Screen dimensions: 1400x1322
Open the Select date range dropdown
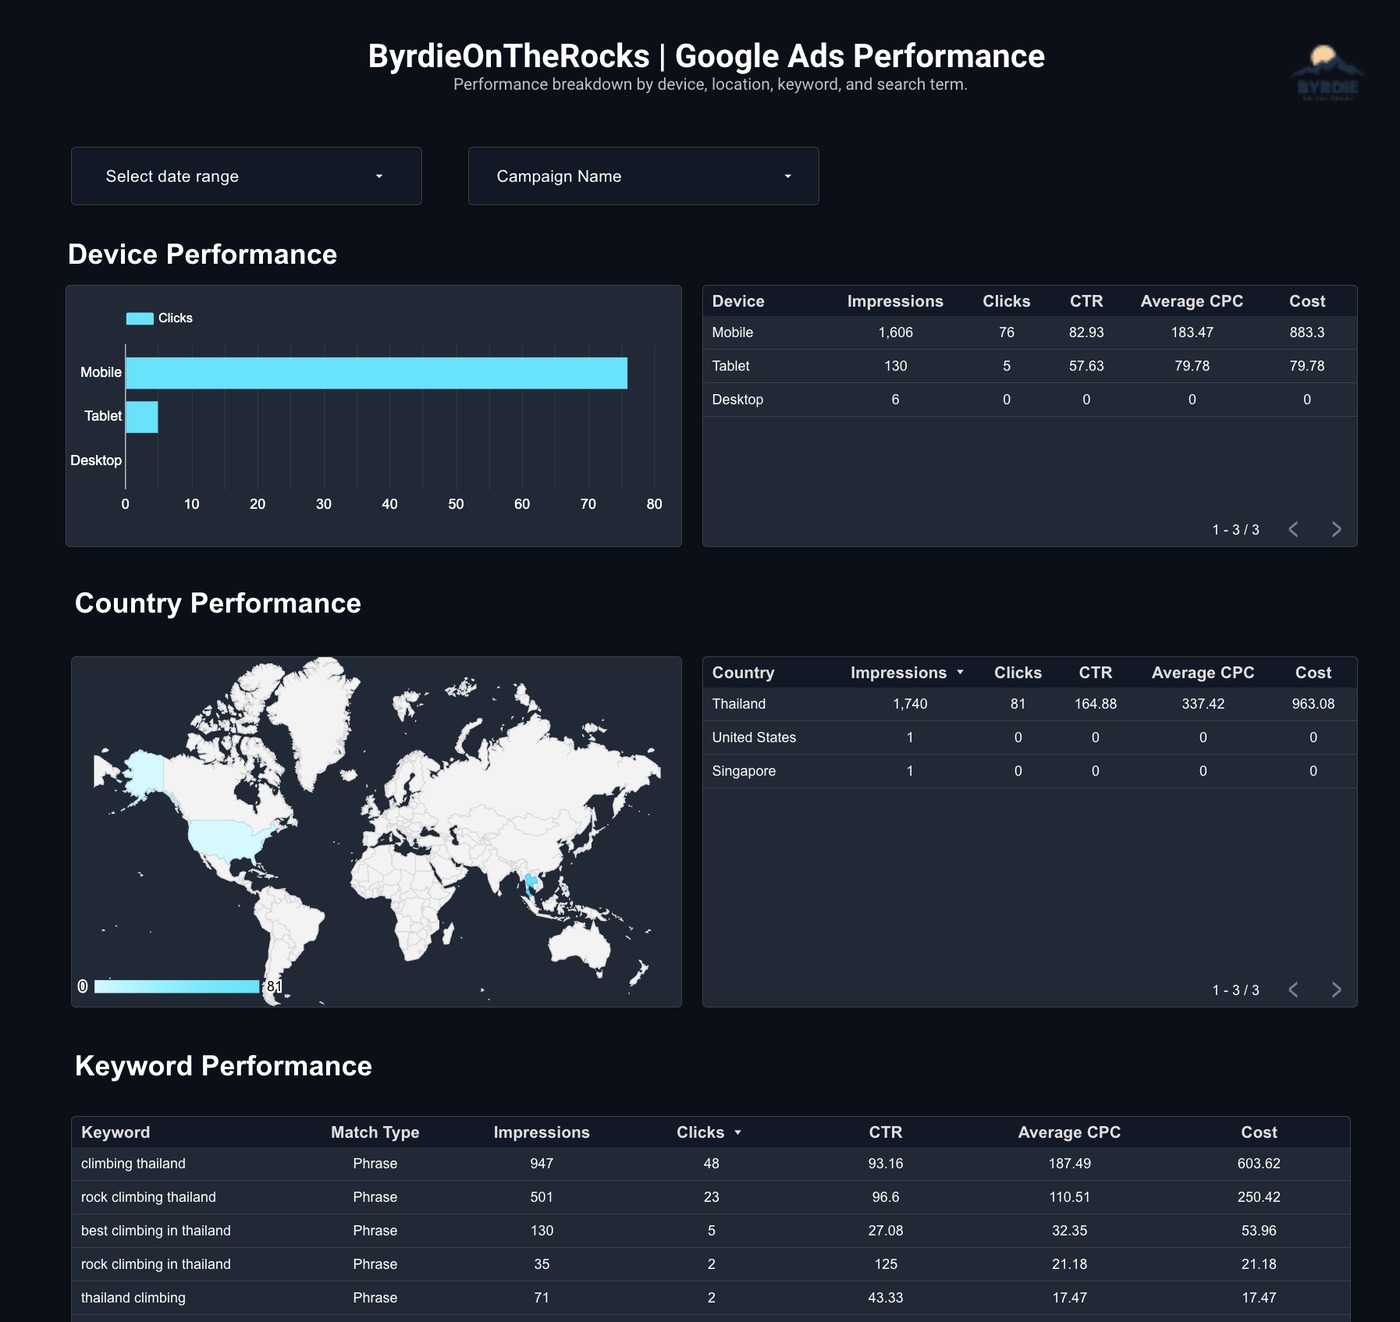click(246, 176)
